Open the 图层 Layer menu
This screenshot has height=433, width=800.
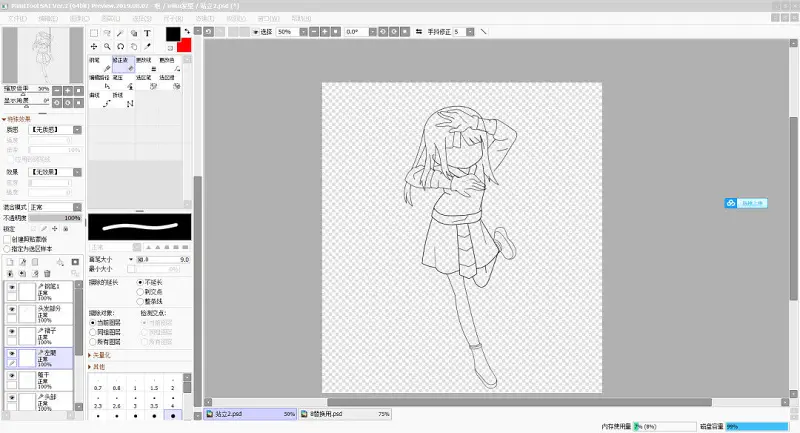click(x=111, y=18)
